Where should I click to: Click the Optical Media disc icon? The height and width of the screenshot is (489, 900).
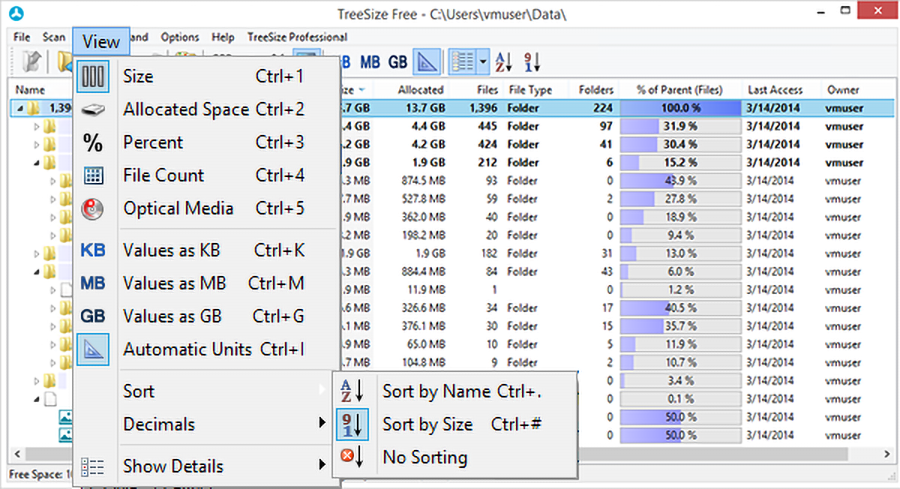pos(92,209)
